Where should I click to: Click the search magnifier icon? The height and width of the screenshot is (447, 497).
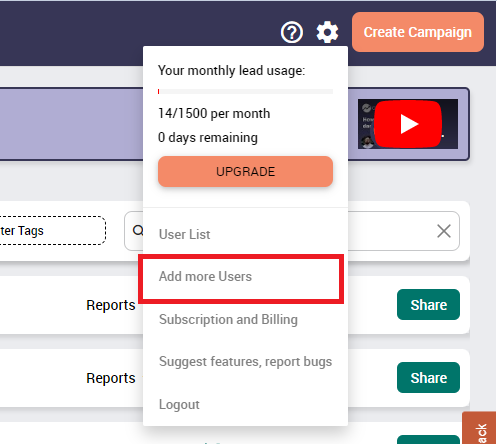point(138,230)
